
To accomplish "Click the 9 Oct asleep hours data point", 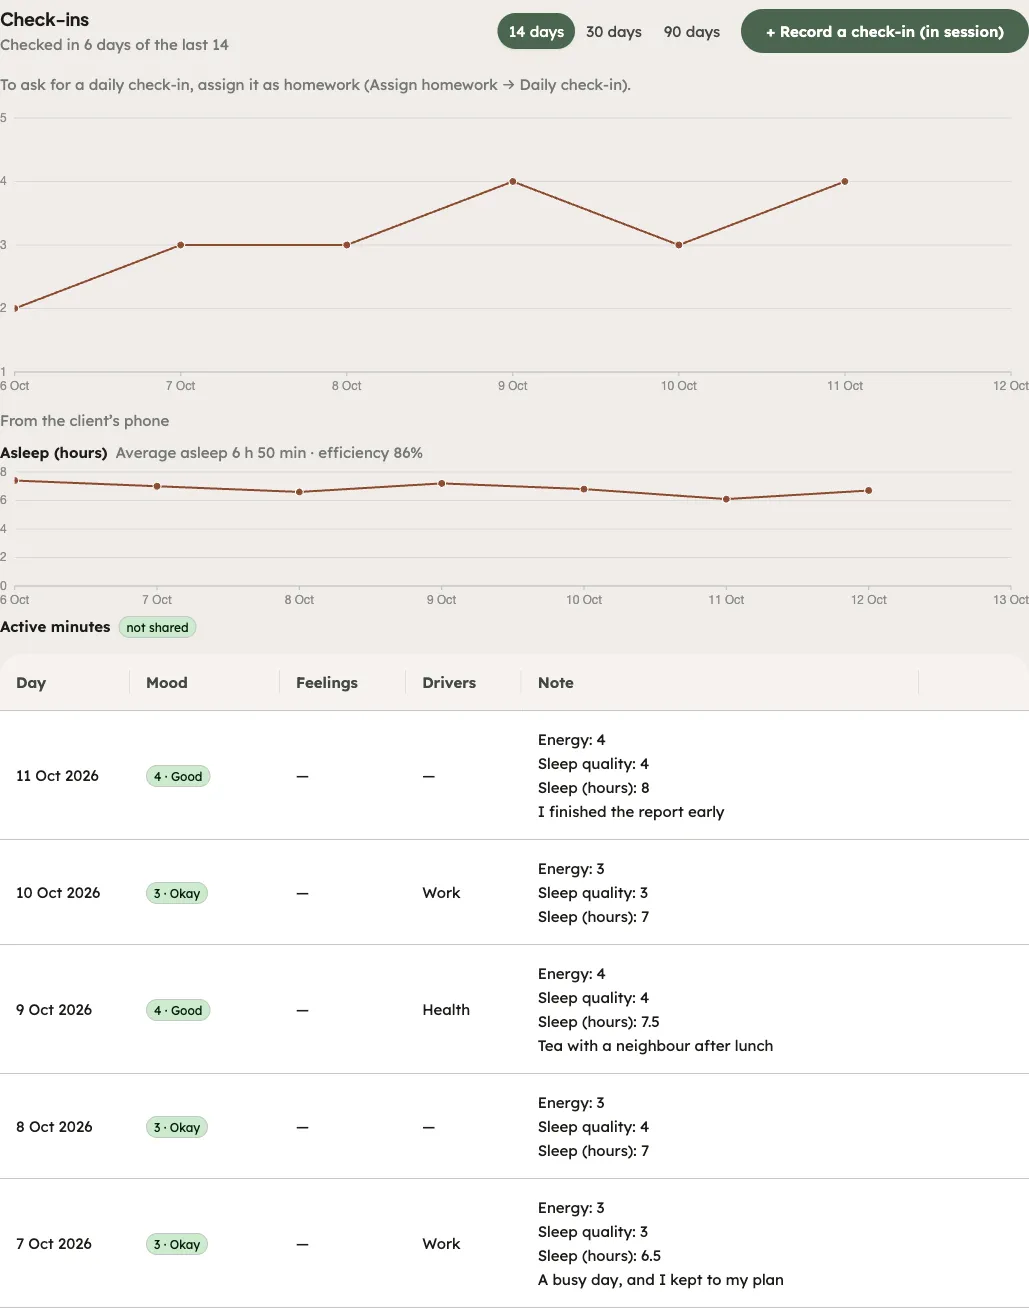I will pyautogui.click(x=442, y=483).
